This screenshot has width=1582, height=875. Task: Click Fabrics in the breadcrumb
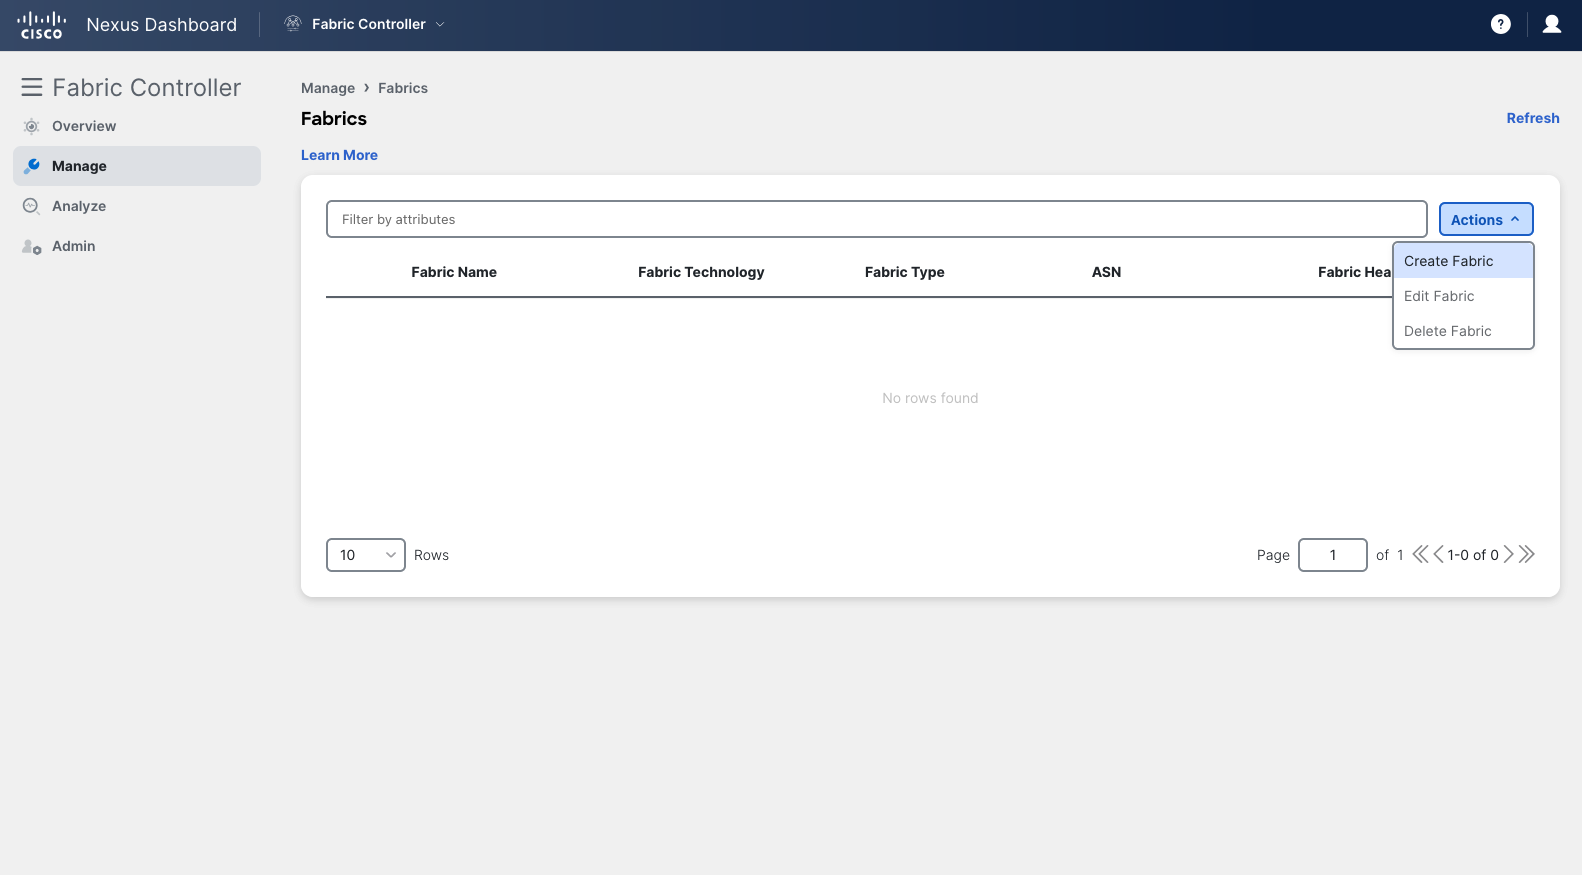403,88
